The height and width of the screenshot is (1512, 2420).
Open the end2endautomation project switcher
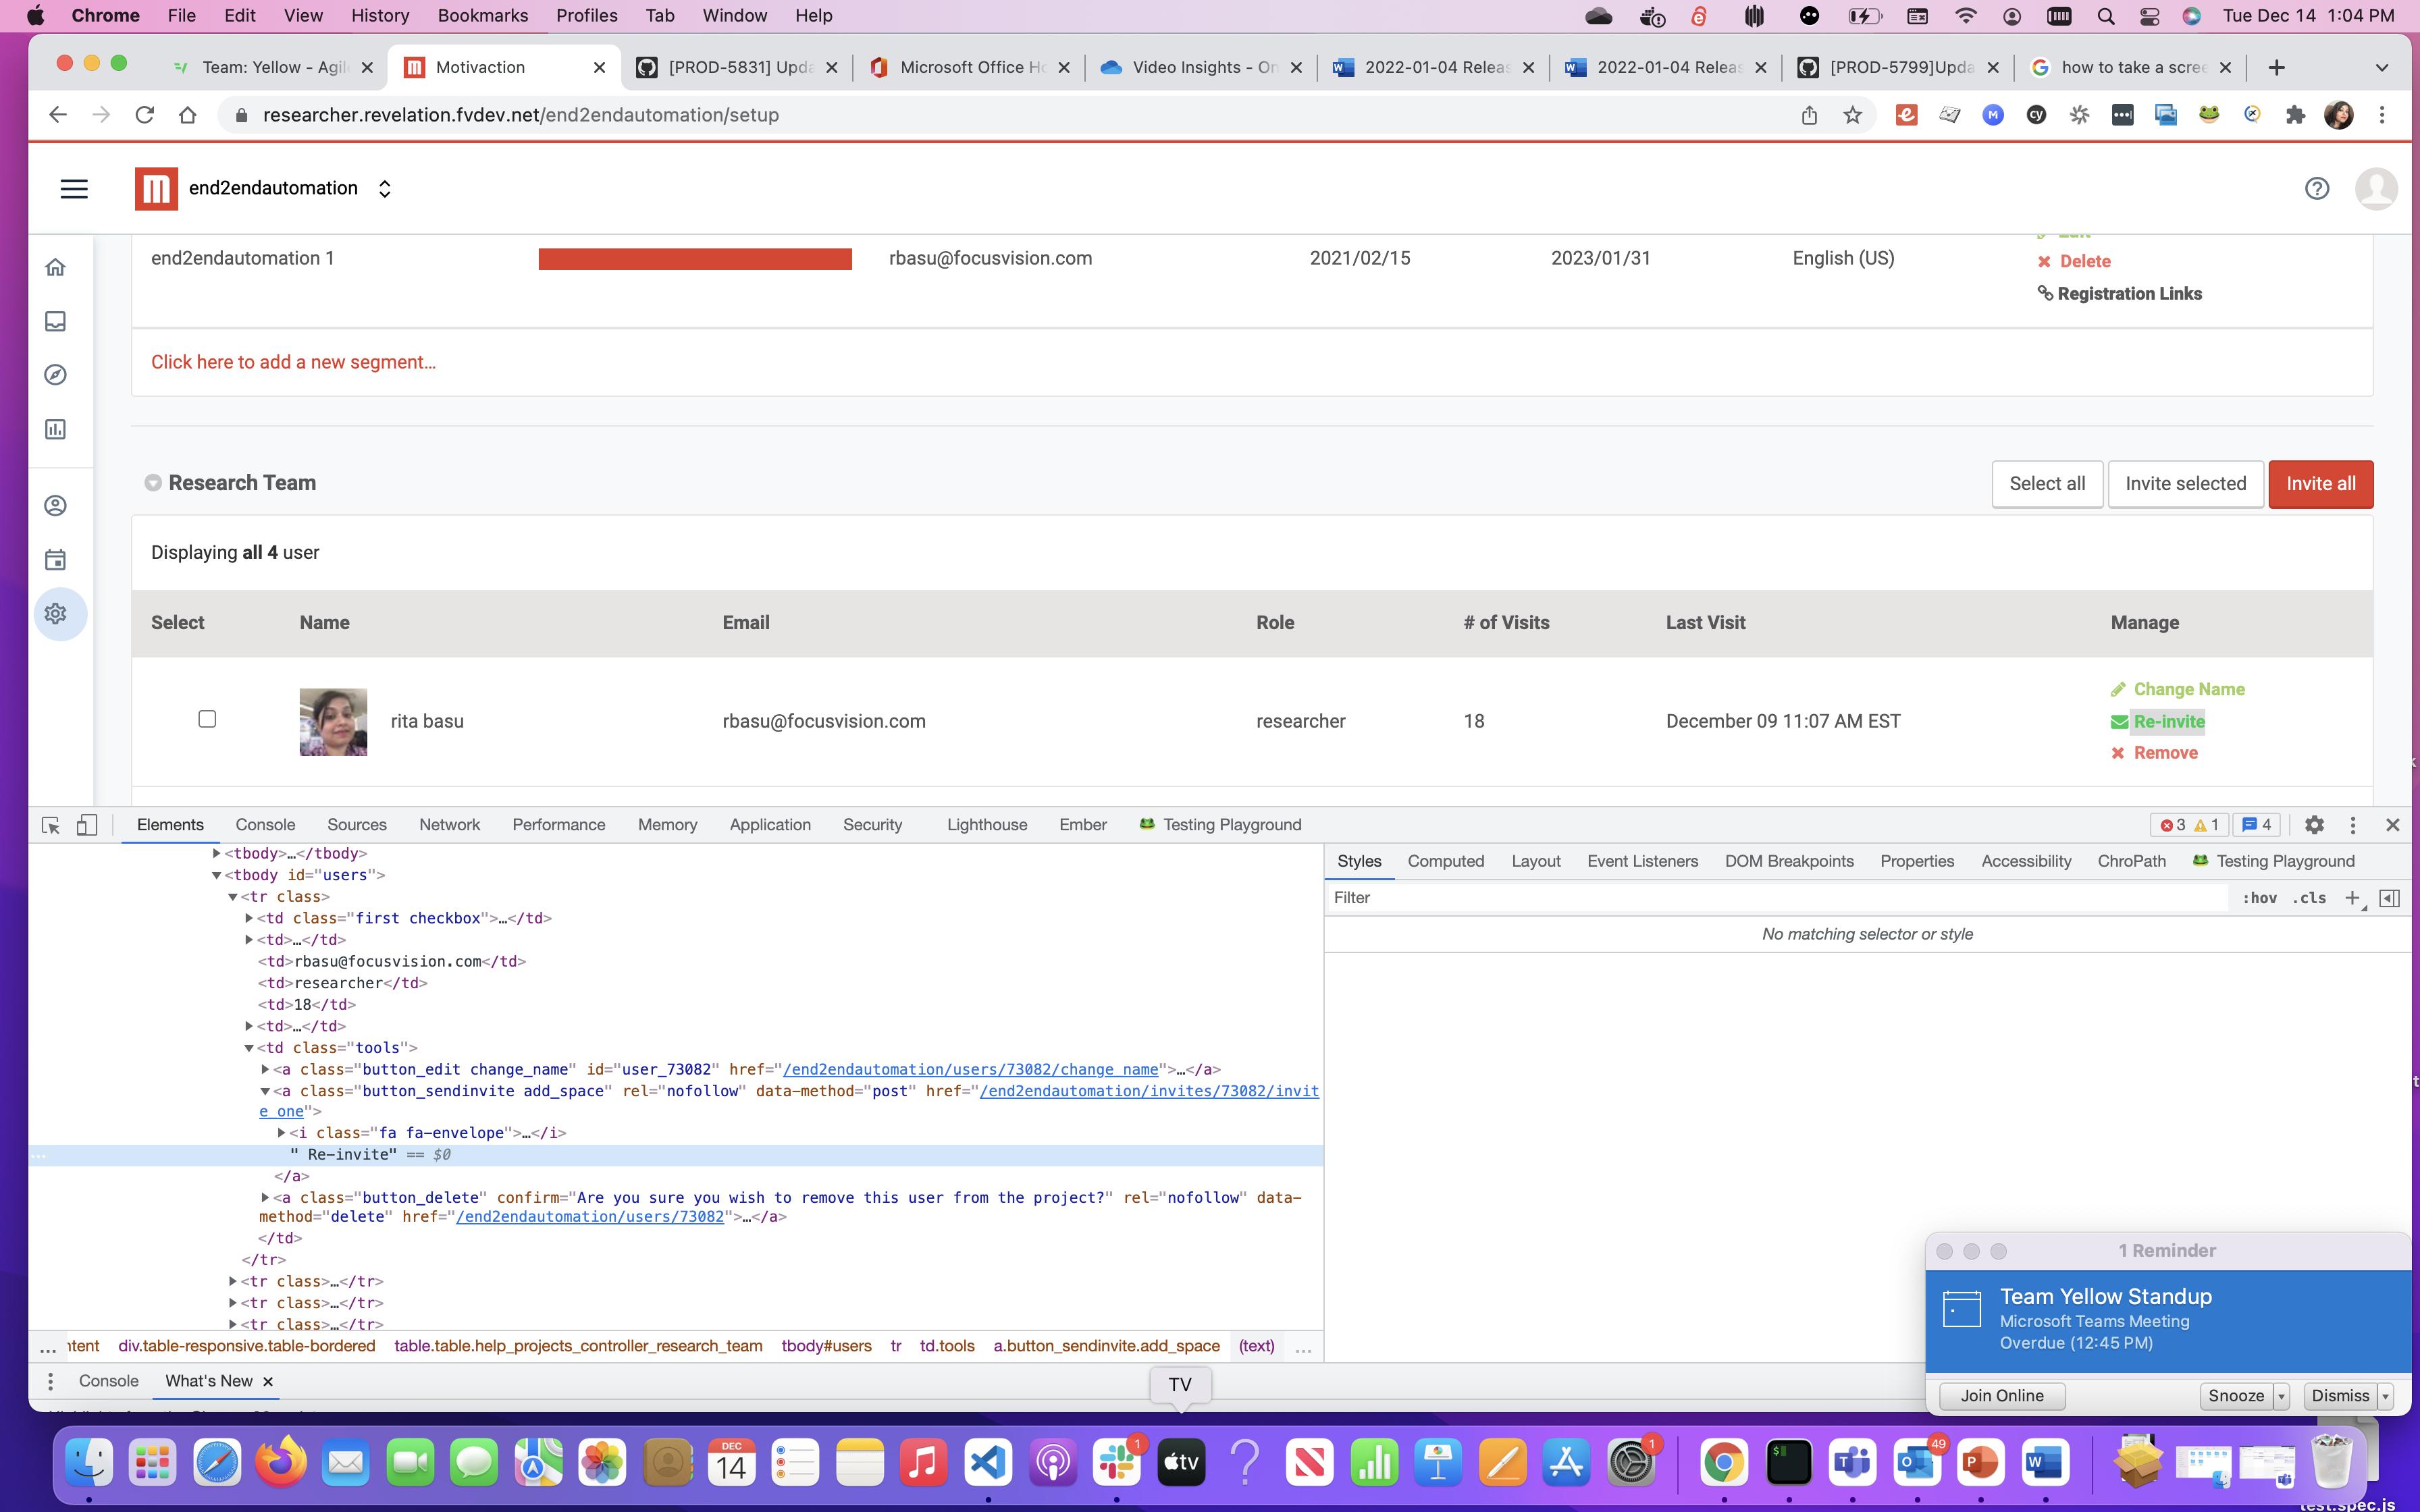384,189
